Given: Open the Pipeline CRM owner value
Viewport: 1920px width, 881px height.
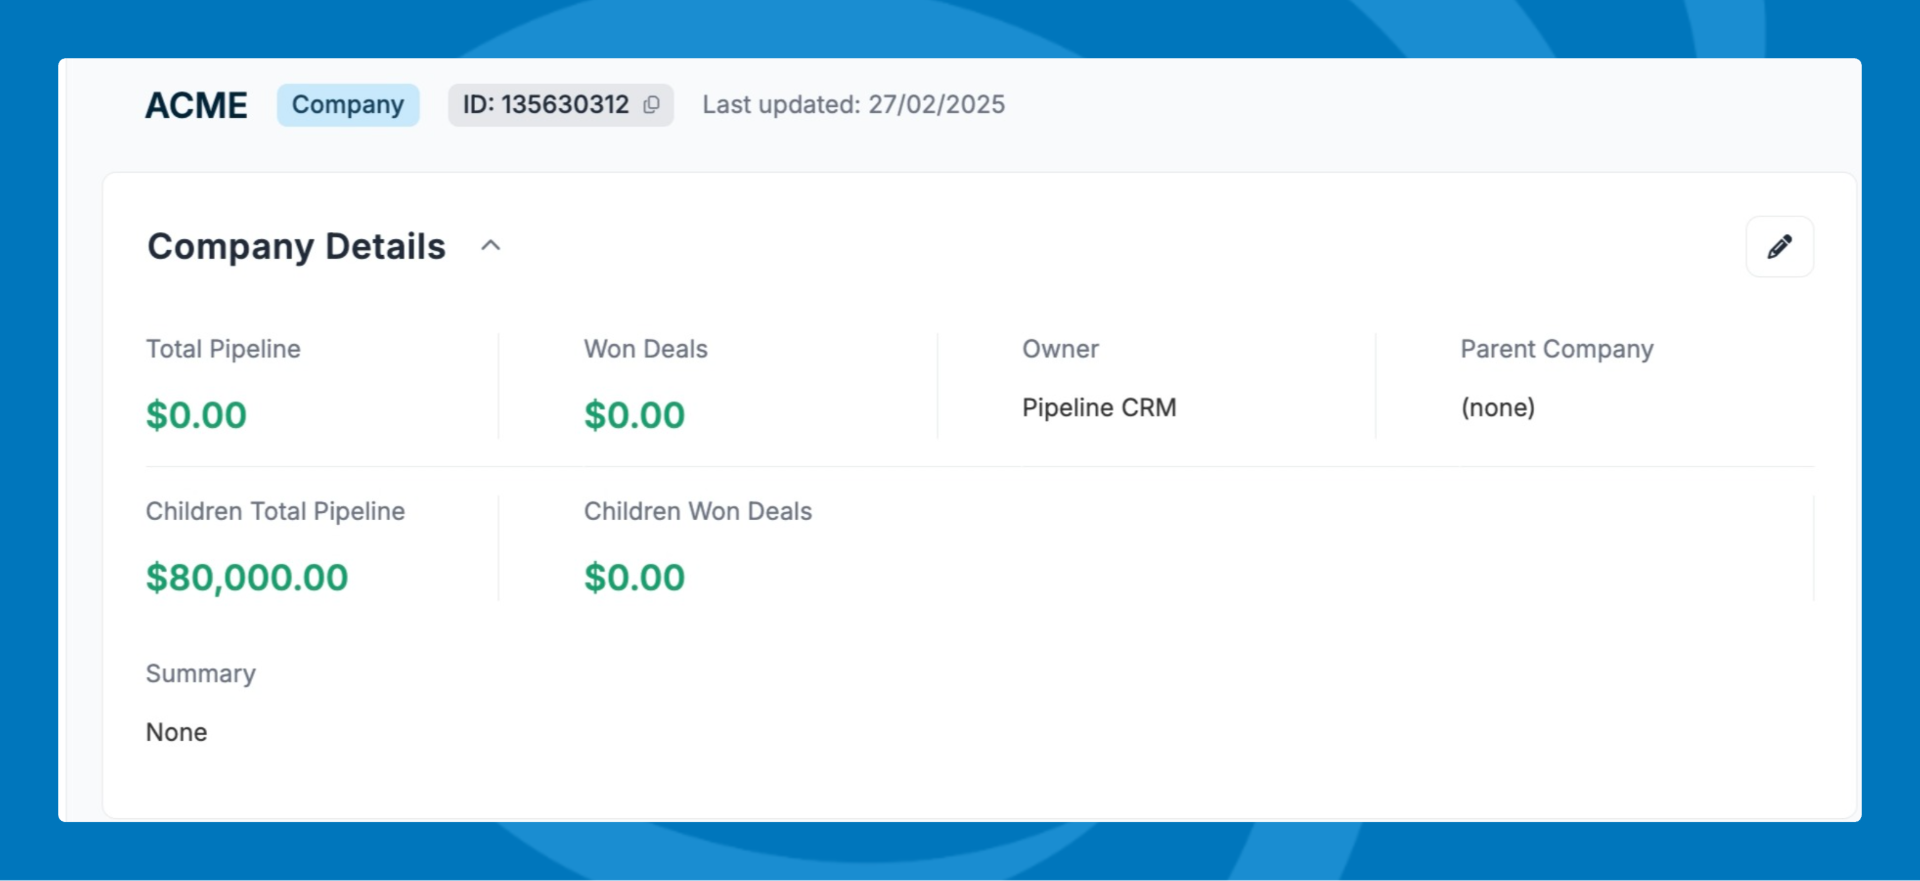Looking at the screenshot, I should click(x=1099, y=408).
